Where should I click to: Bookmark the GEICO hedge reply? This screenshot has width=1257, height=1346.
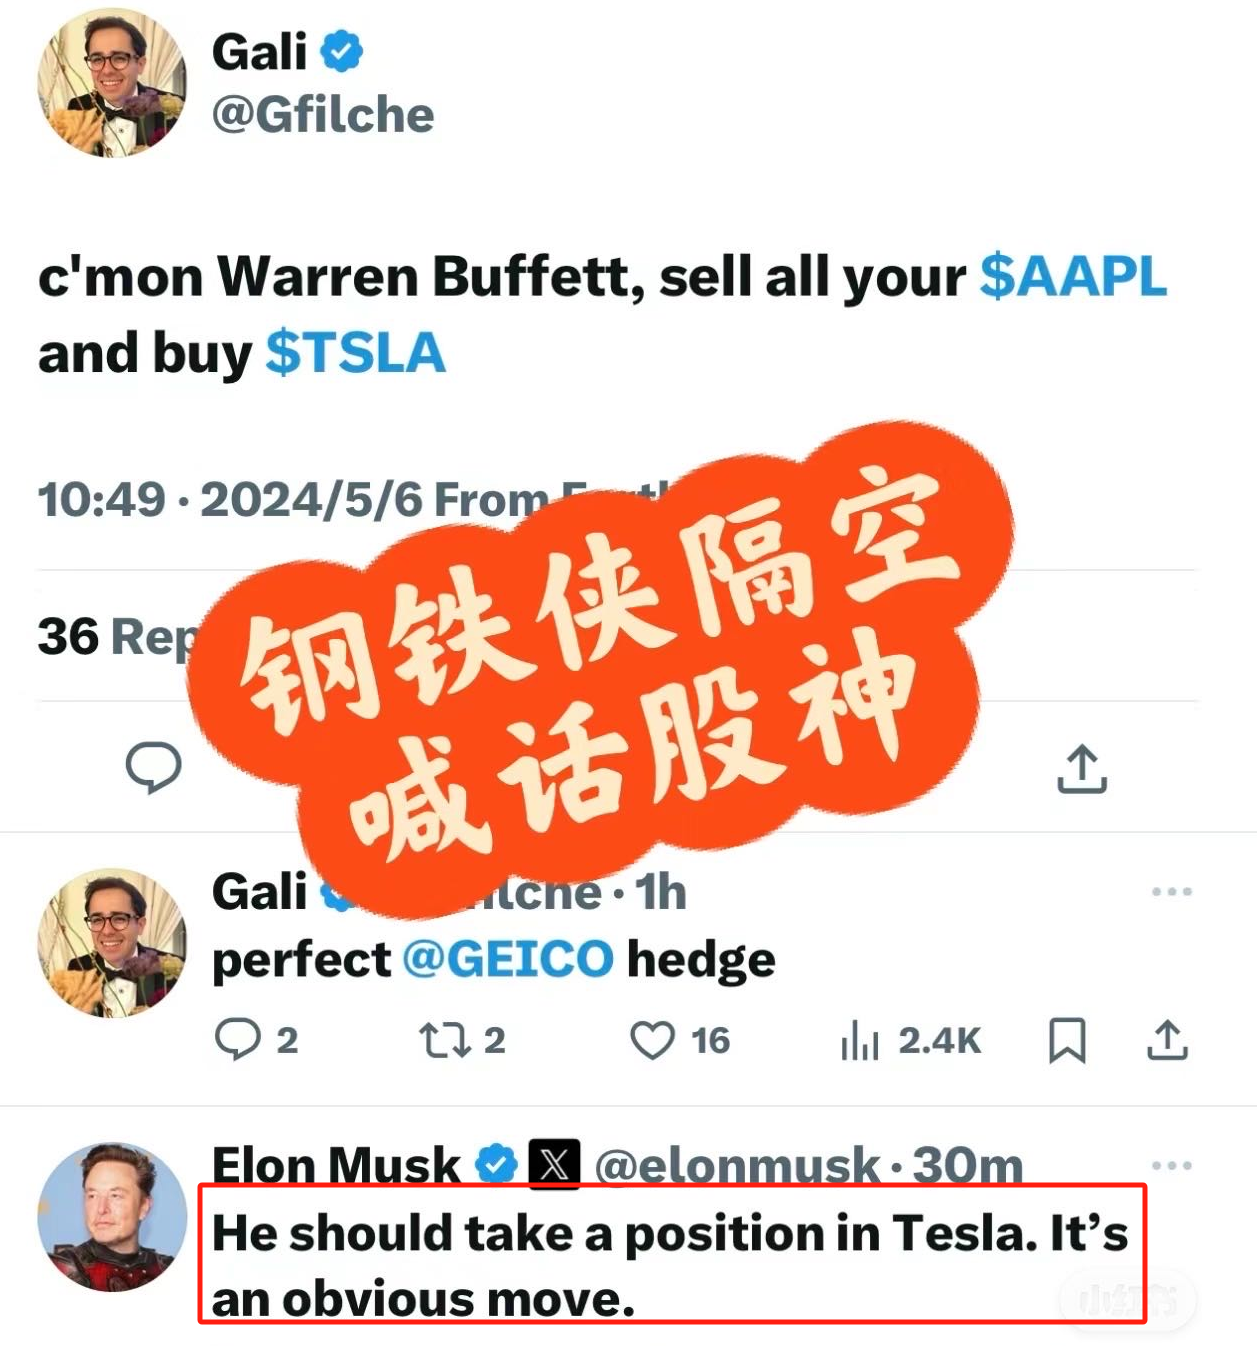[1067, 1040]
